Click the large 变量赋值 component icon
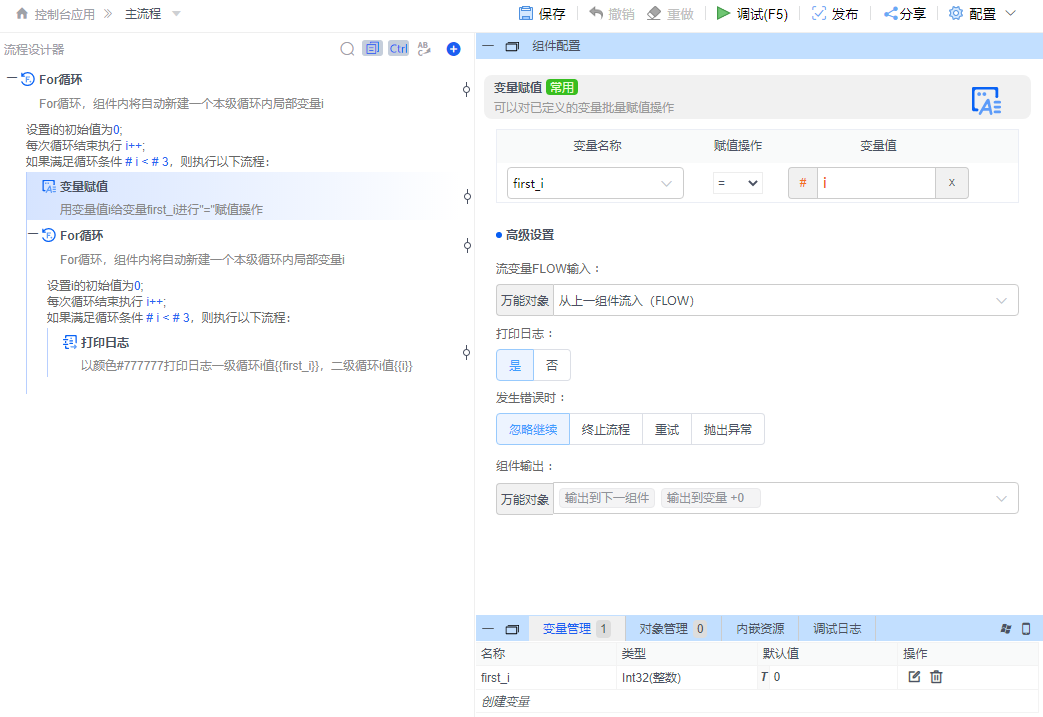The width and height of the screenshot is (1043, 717). [x=986, y=101]
